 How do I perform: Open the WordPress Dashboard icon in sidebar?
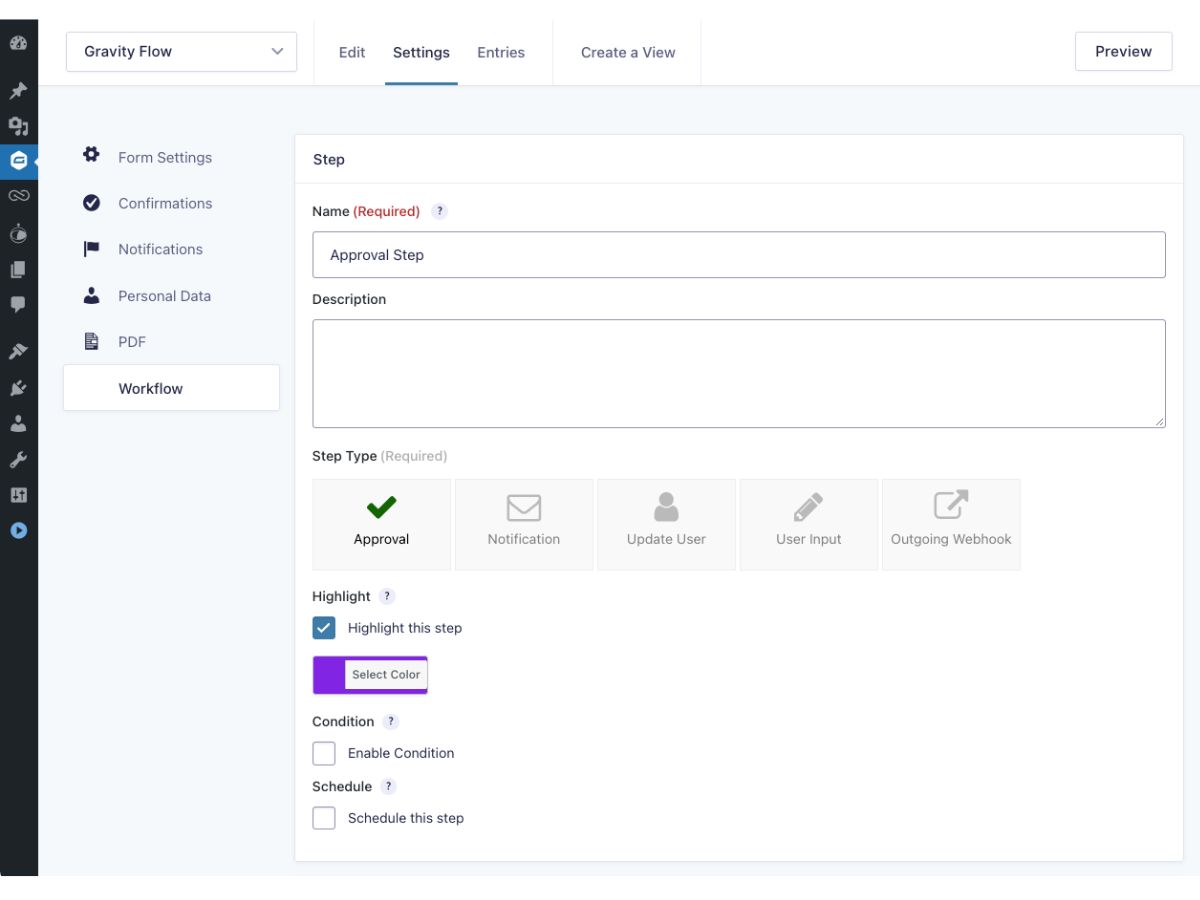point(18,43)
